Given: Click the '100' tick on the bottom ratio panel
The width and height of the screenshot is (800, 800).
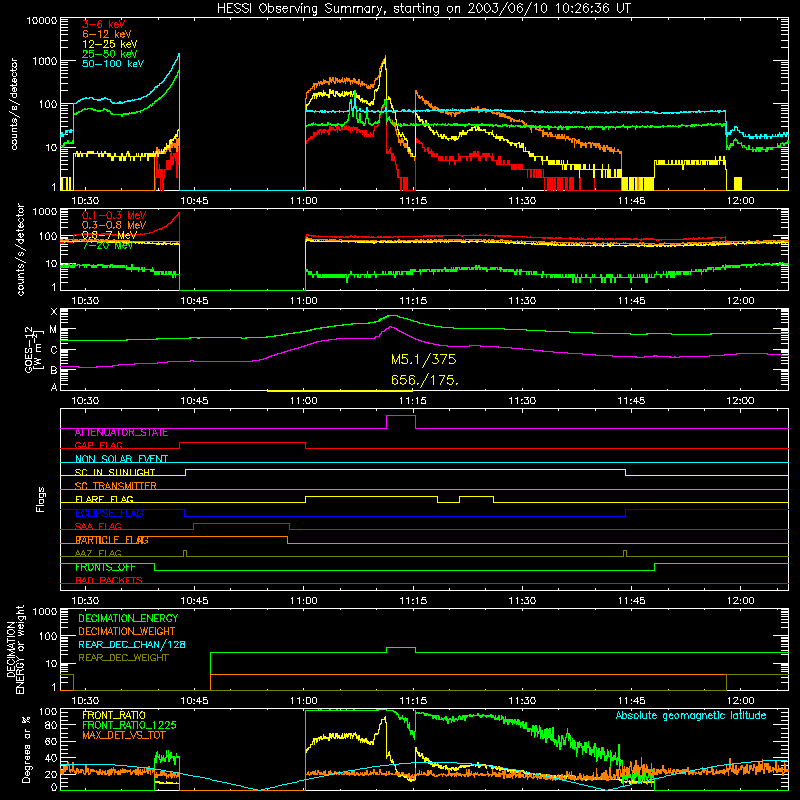Looking at the screenshot, I should pos(48,712).
